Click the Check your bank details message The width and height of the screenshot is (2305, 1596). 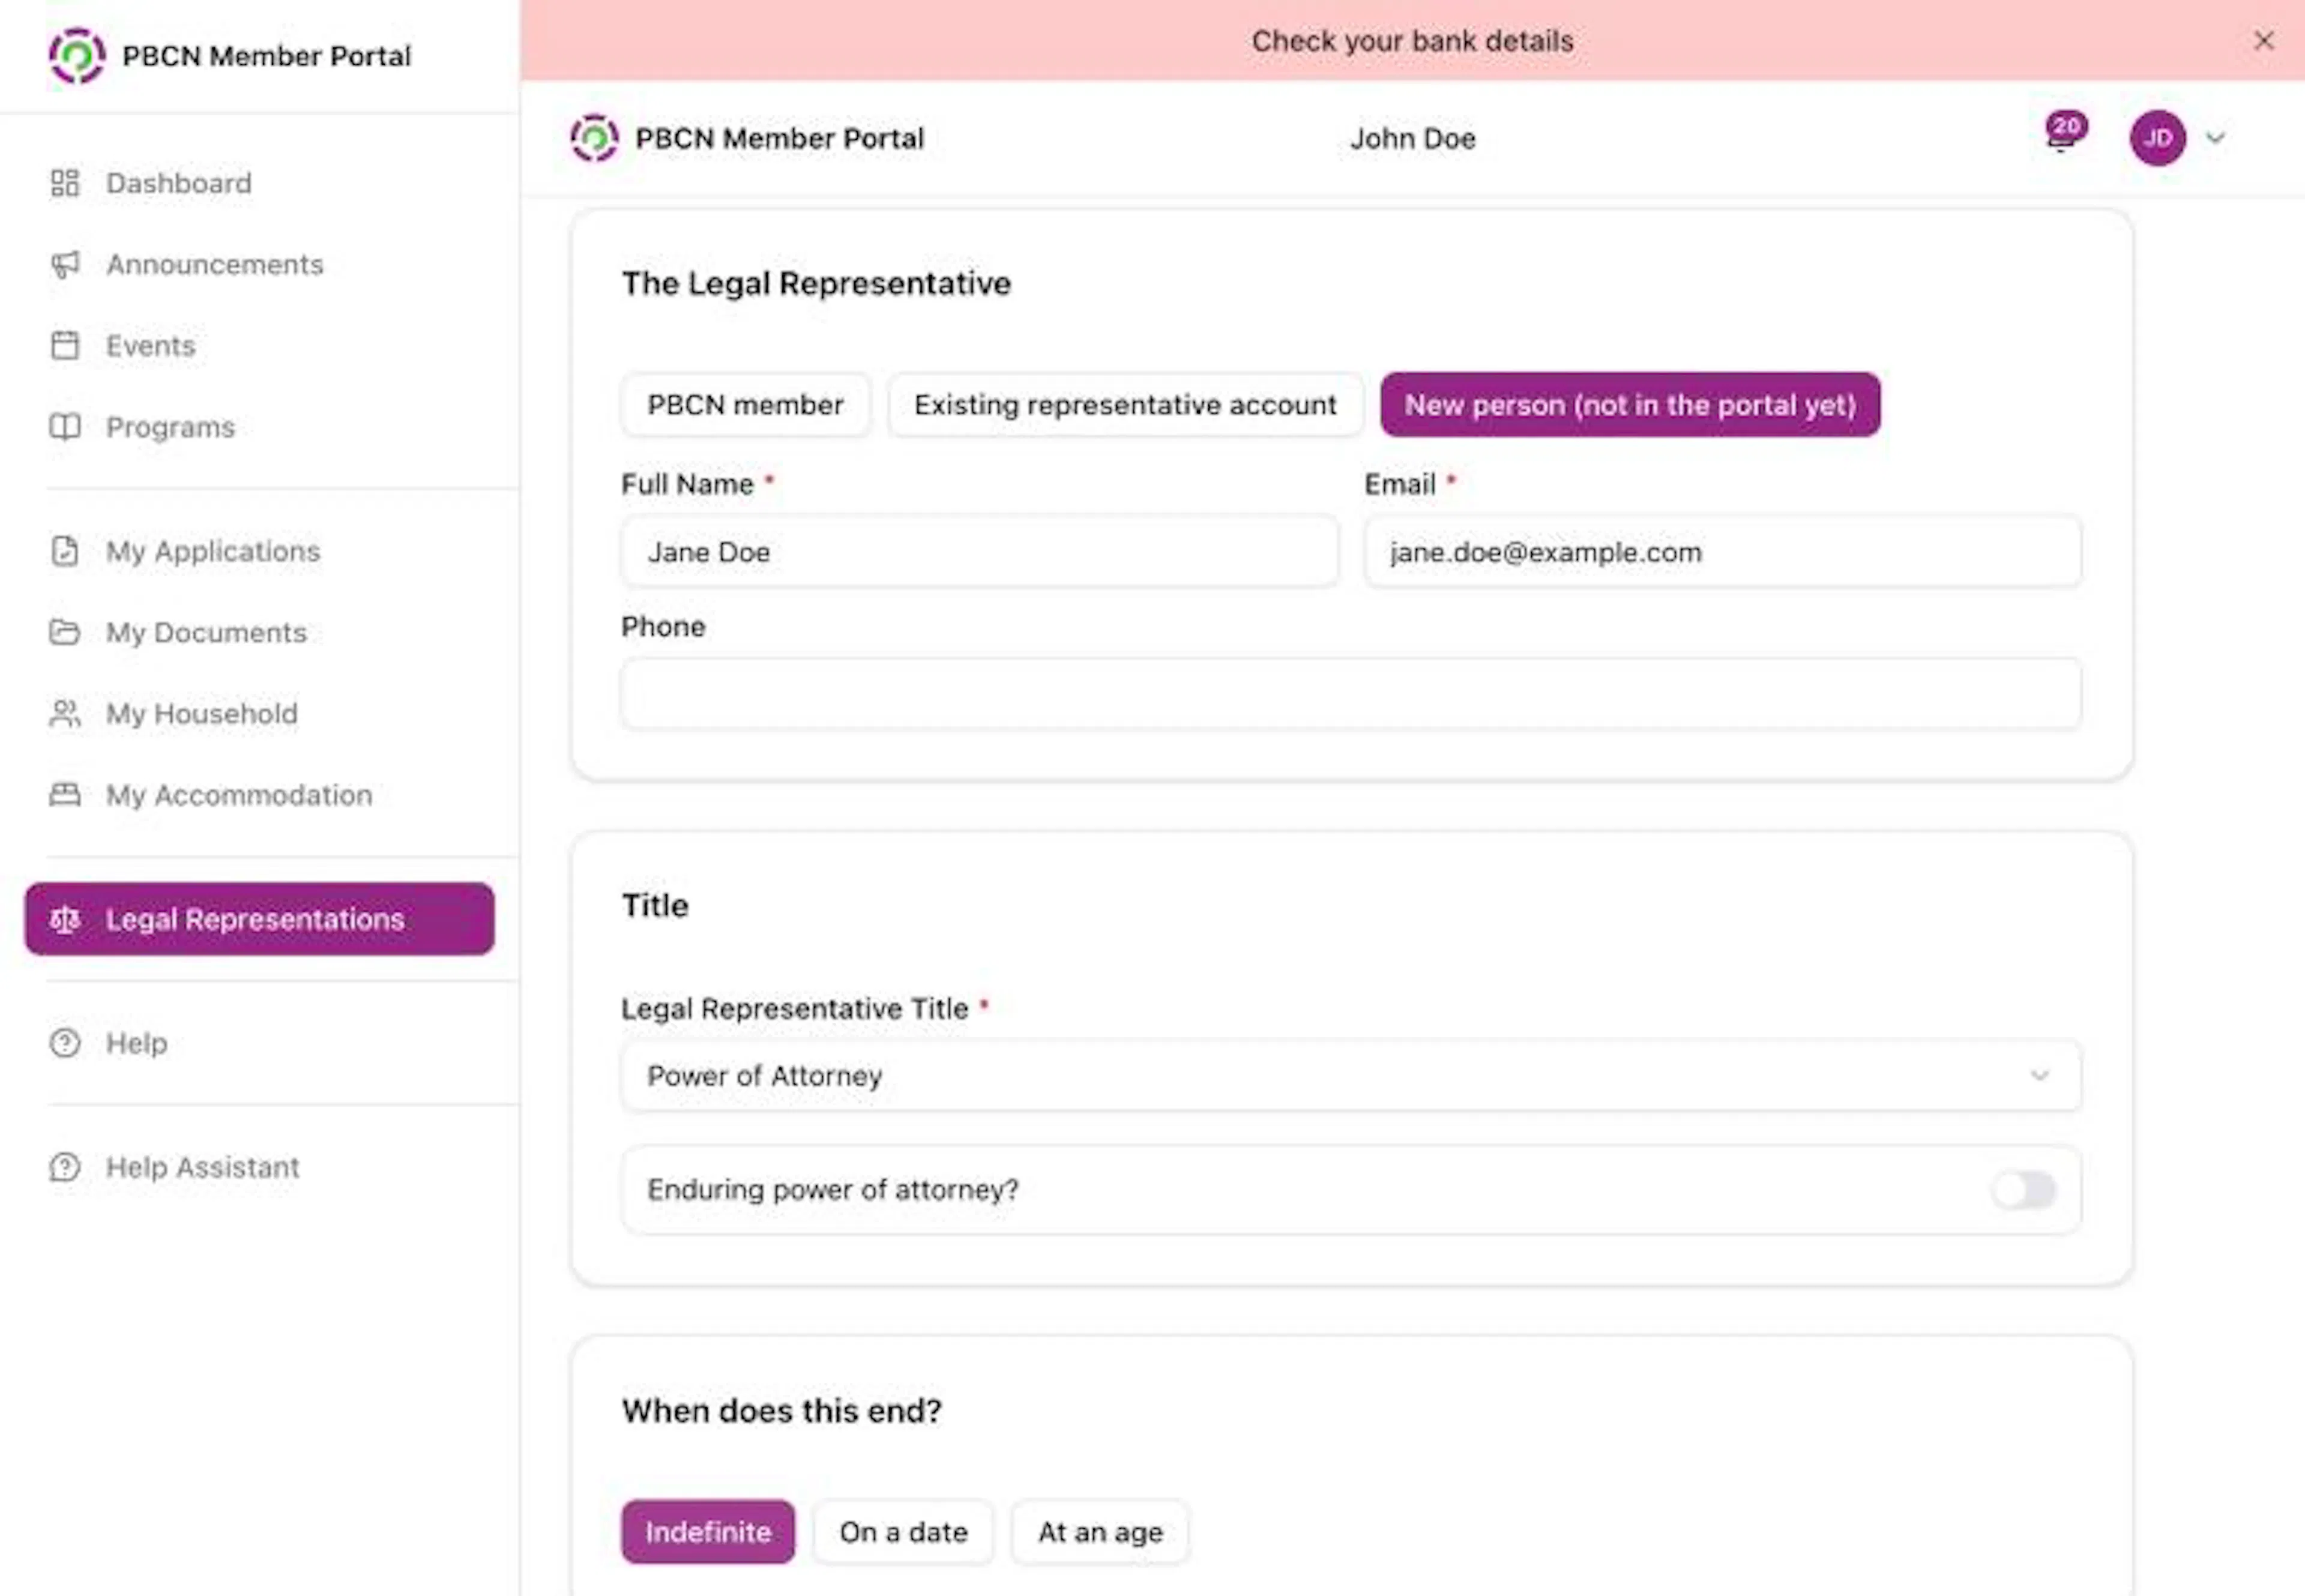(1412, 41)
